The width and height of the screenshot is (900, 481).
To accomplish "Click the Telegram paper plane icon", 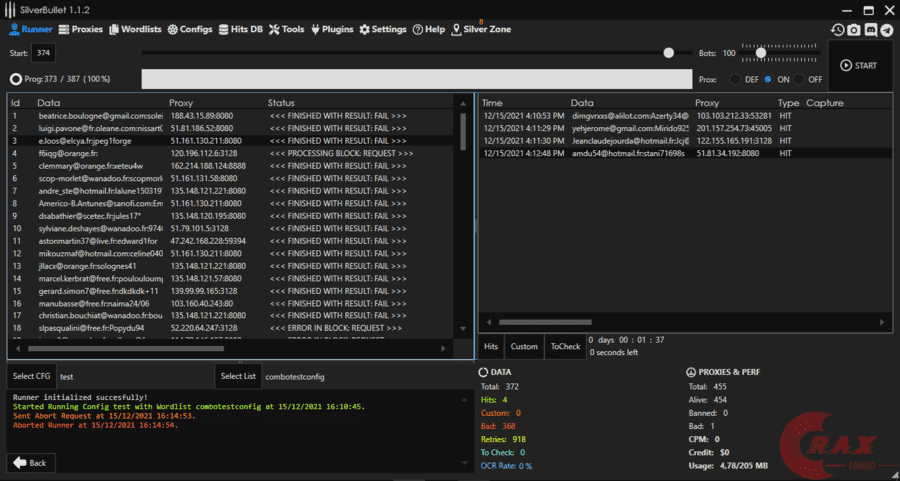I will [887, 30].
